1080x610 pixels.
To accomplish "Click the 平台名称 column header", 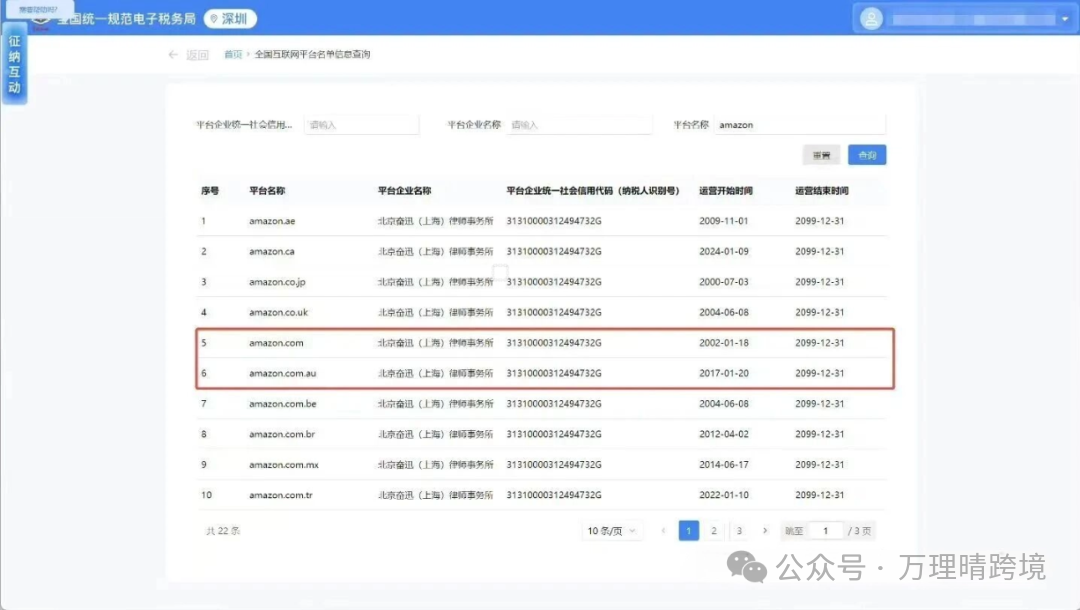I will click(x=267, y=191).
